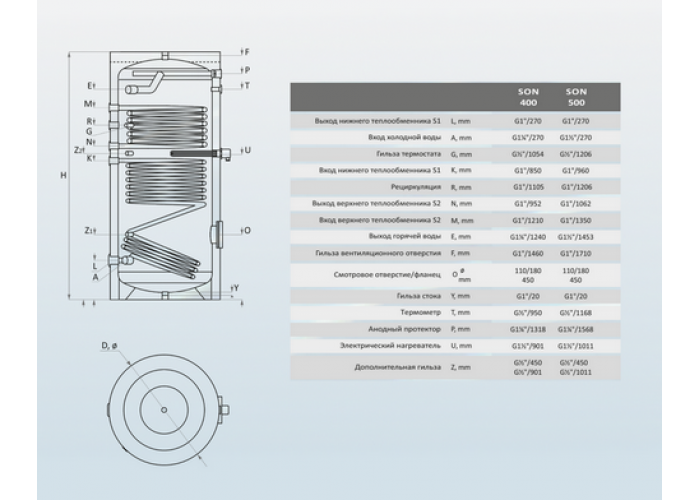Click the F label atop the tank diagram
This screenshot has width=700, height=500.
[247, 52]
